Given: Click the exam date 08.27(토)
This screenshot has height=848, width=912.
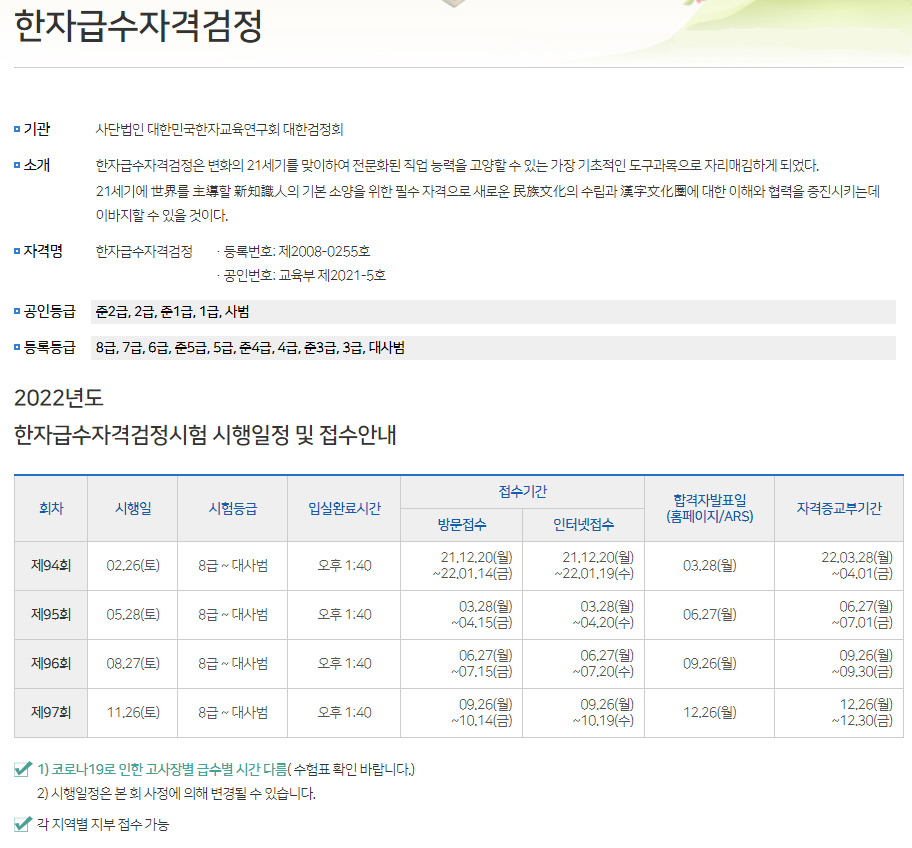Looking at the screenshot, I should click(133, 663).
